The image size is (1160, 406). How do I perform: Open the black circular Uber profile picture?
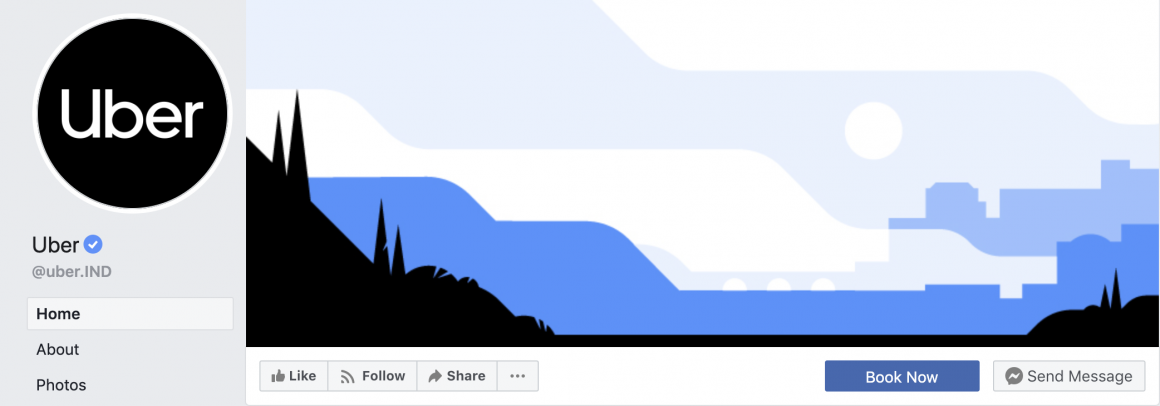tap(133, 113)
